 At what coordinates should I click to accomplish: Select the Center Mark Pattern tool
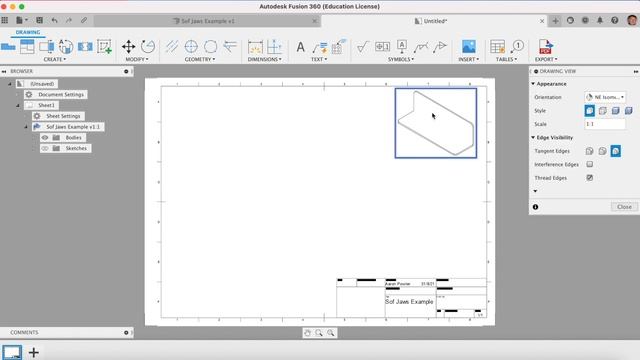211,47
